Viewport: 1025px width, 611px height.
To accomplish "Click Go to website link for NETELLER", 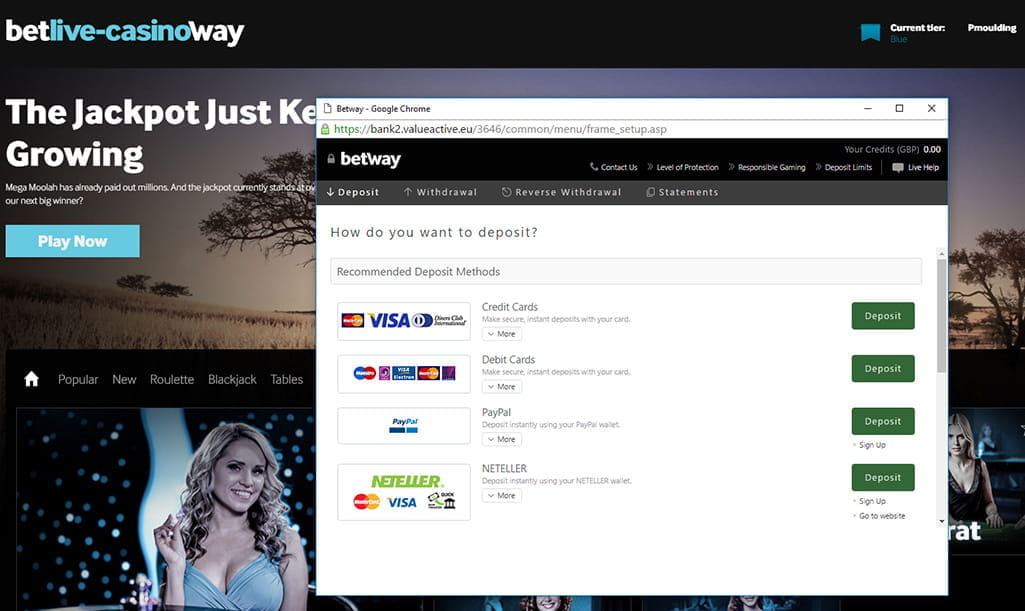I will [x=882, y=516].
